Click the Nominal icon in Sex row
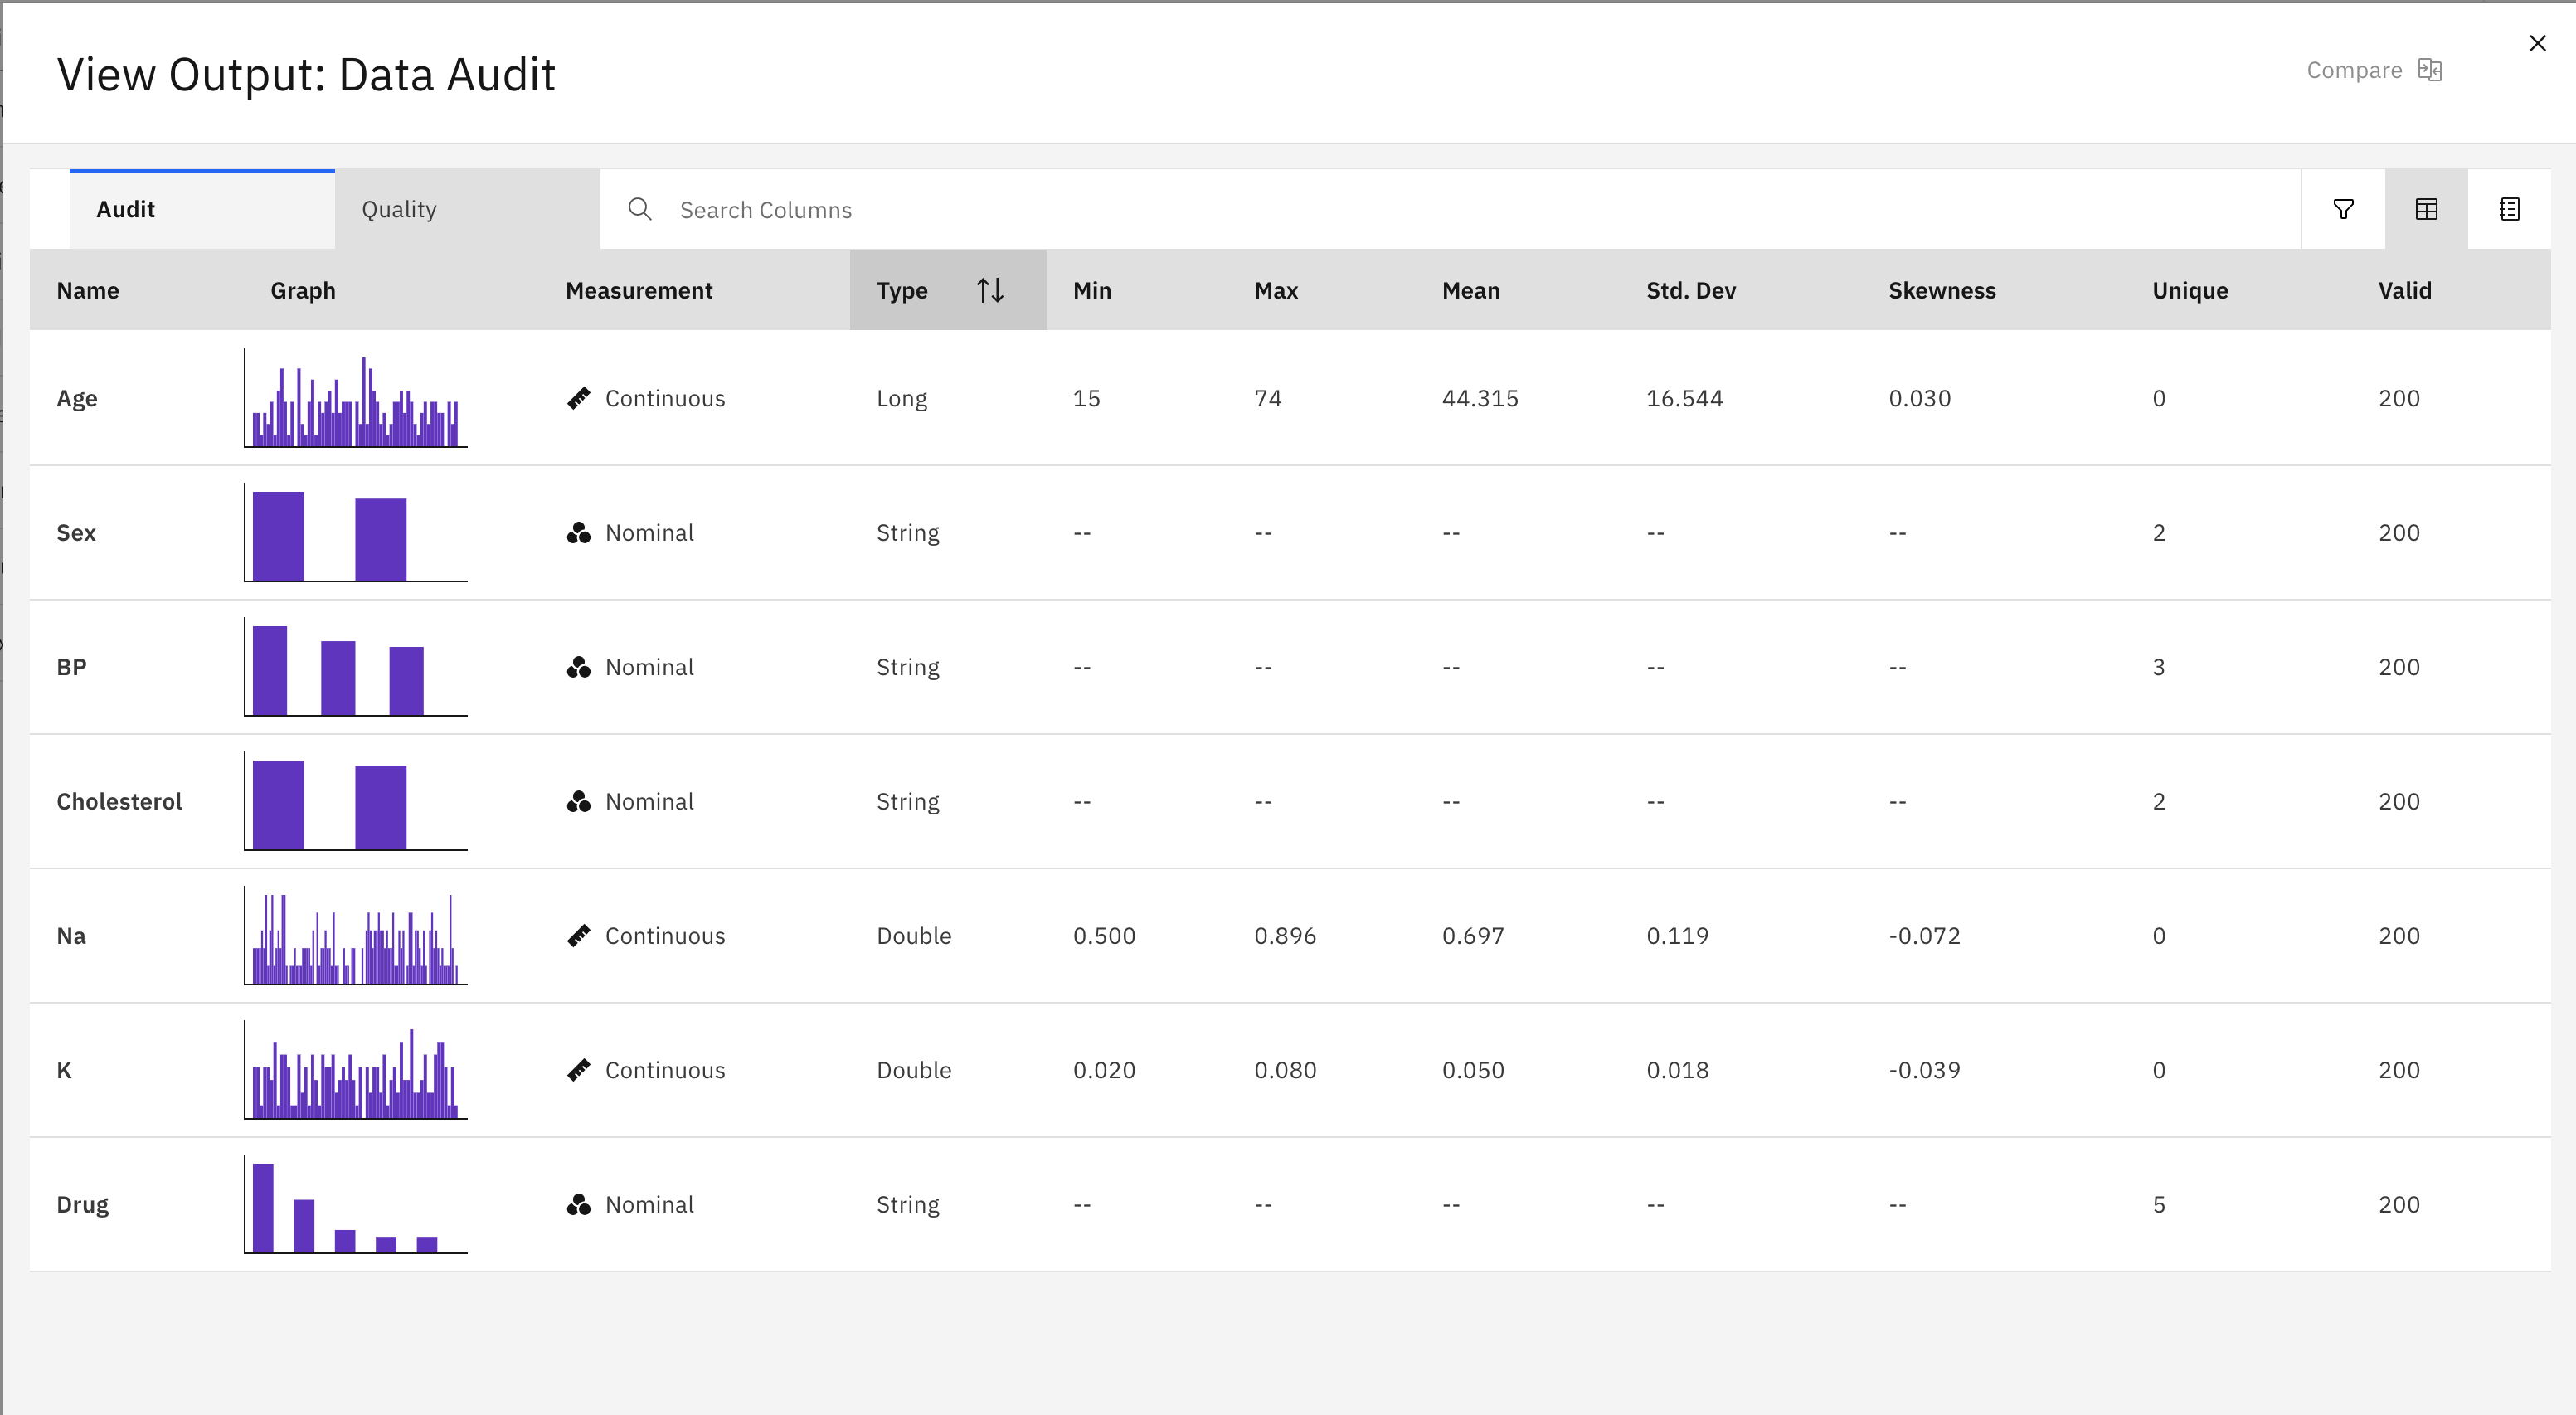 (578, 533)
